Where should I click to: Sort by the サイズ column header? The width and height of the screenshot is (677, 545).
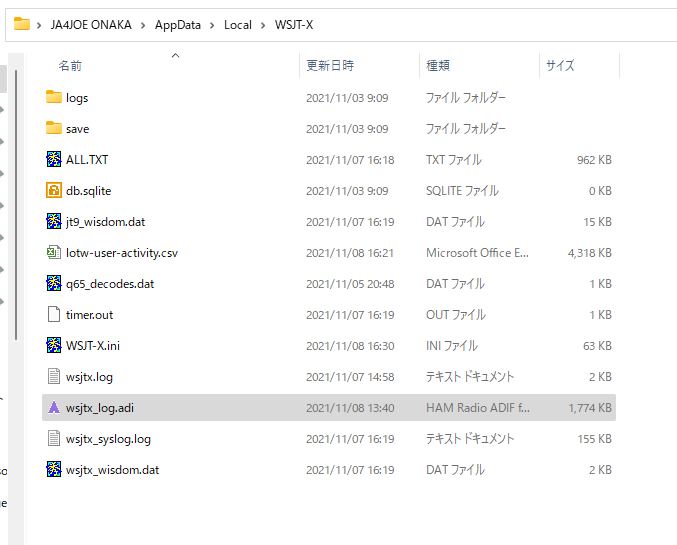[x=560, y=66]
